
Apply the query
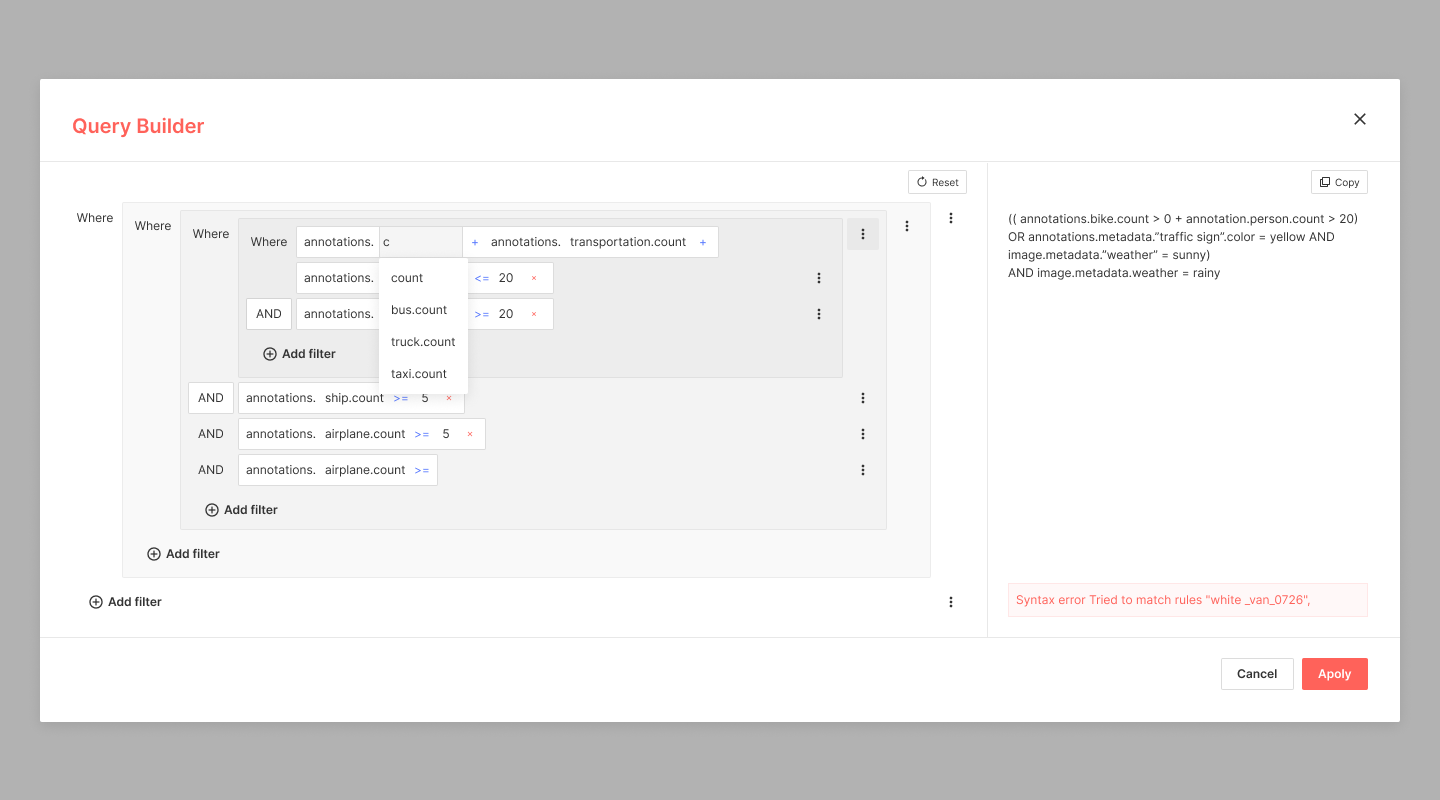click(x=1334, y=673)
